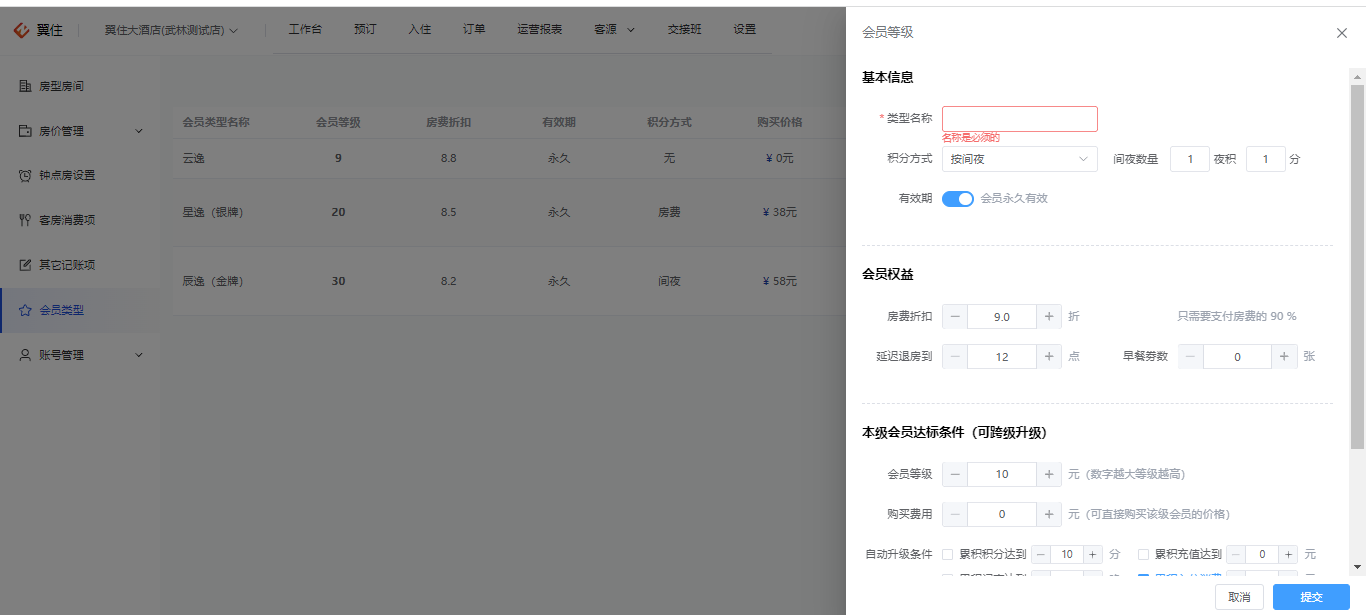Image resolution: width=1366 pixels, height=615 pixels.
Task: Select the 辰逸（金牌） row
Action: (x=510, y=281)
